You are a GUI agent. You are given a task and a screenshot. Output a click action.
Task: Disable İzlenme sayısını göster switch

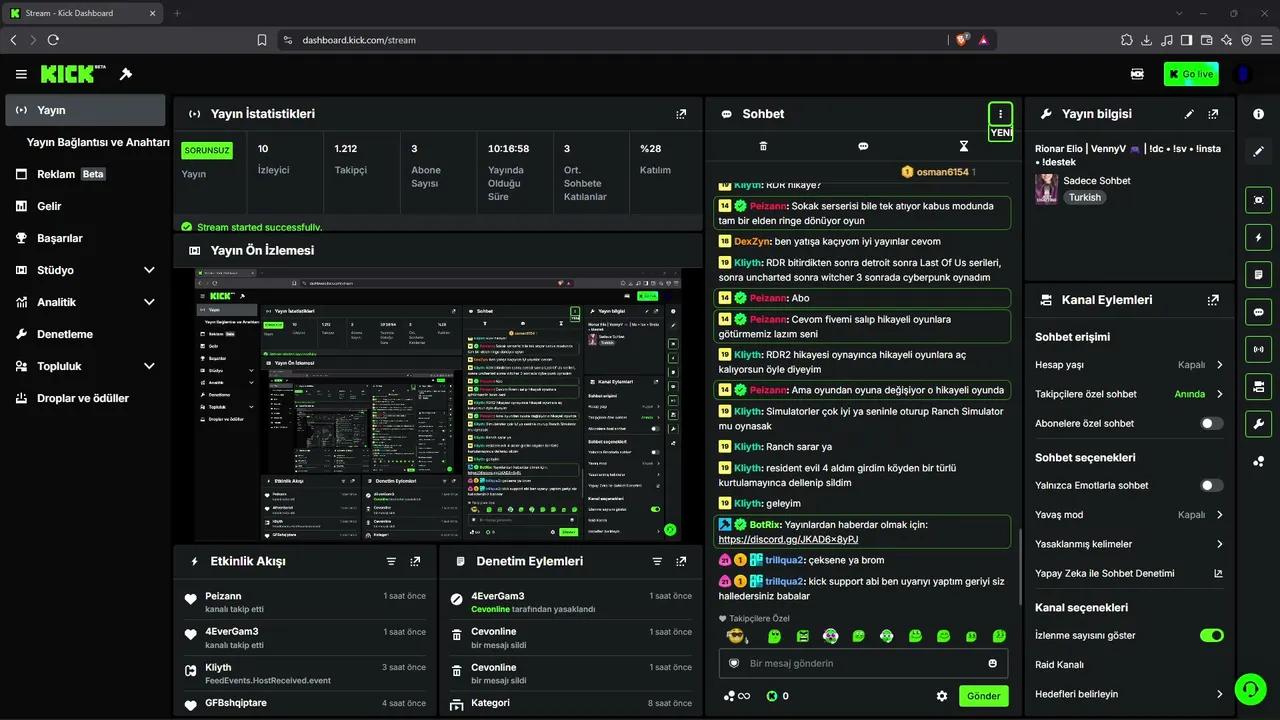[1212, 635]
